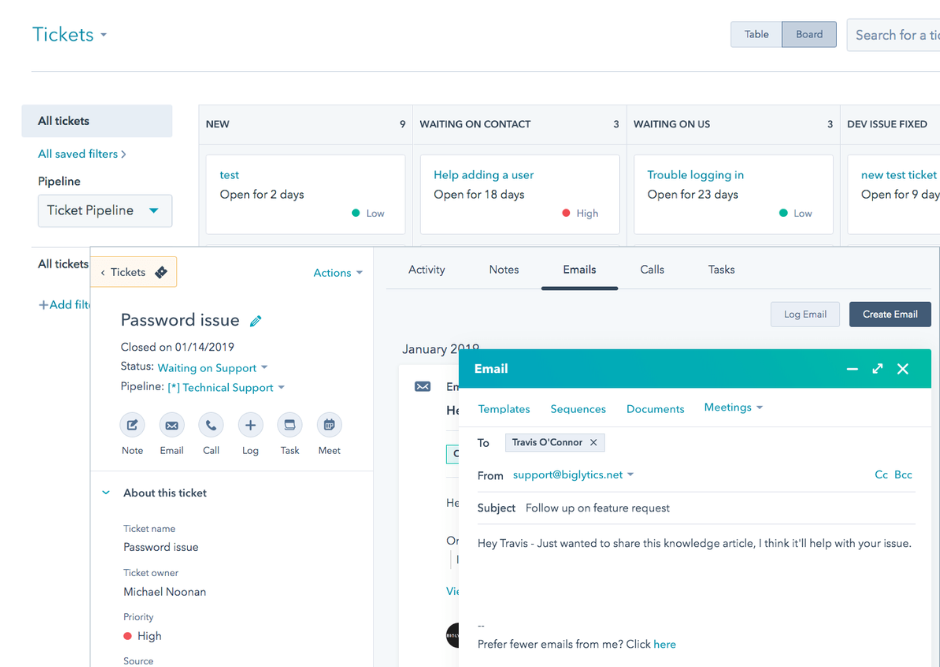
Task: Expand the Email composer window
Action: coord(877,369)
